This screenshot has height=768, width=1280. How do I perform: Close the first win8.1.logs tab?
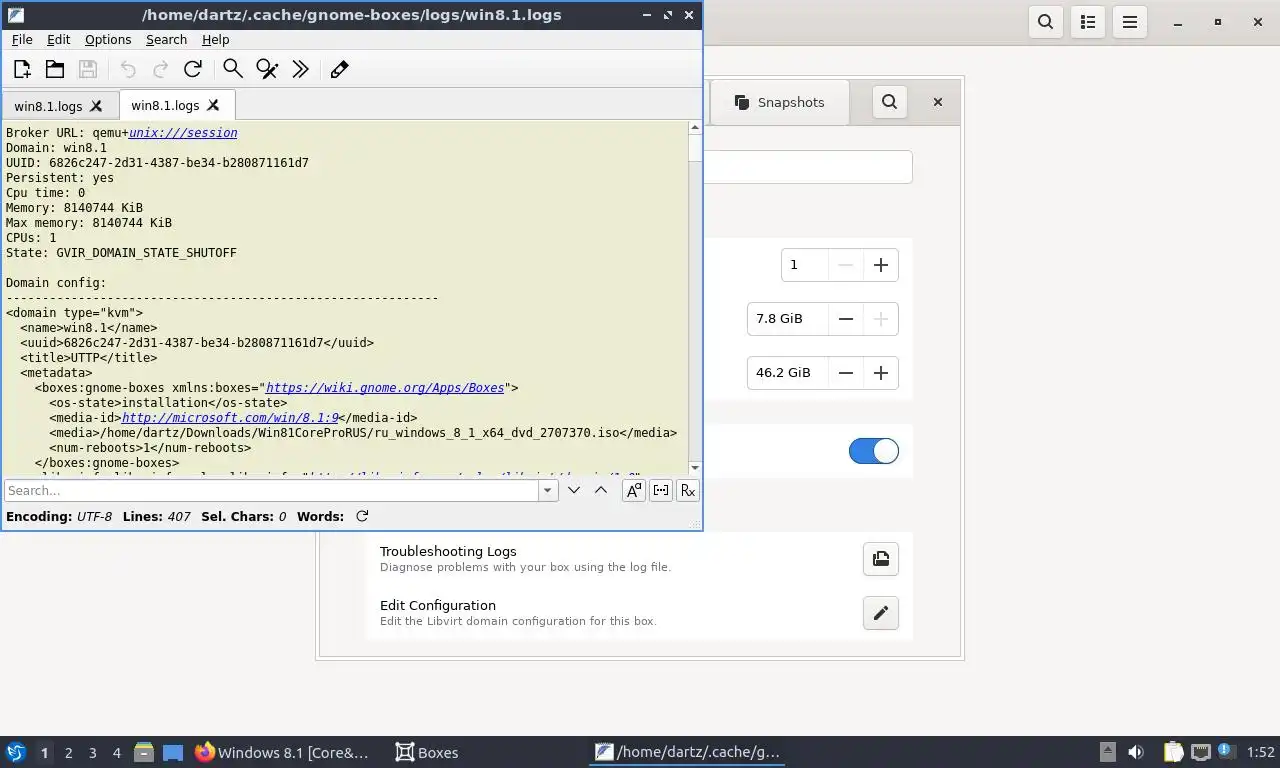96,106
